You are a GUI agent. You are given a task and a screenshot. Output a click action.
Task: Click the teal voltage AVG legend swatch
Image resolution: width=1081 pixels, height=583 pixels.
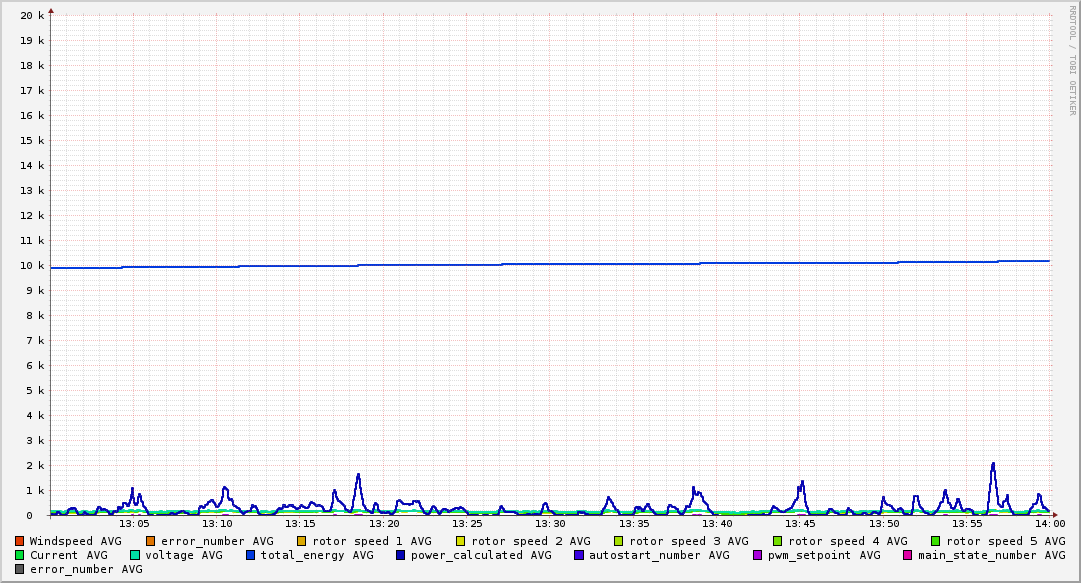coord(135,555)
